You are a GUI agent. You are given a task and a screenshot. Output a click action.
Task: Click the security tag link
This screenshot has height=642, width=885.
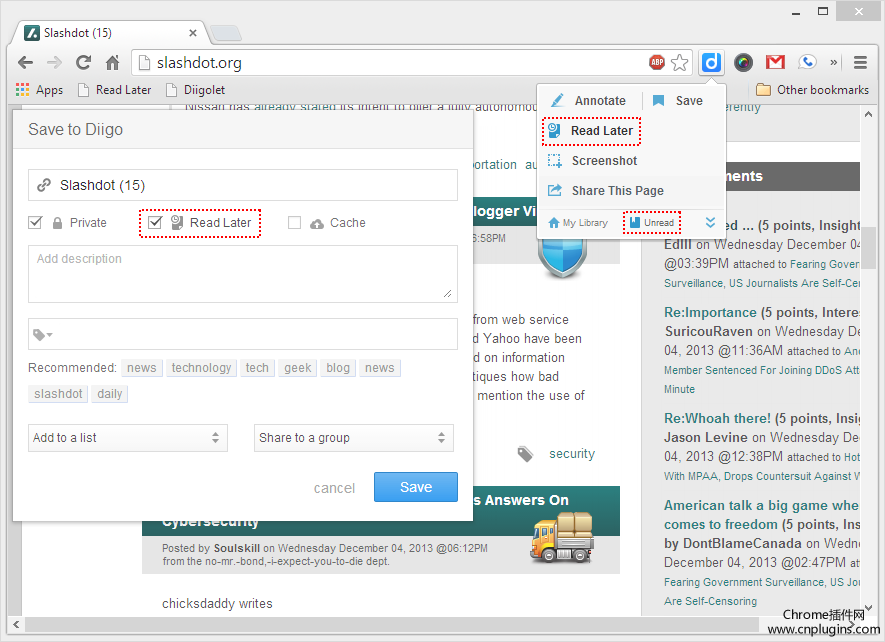point(572,454)
